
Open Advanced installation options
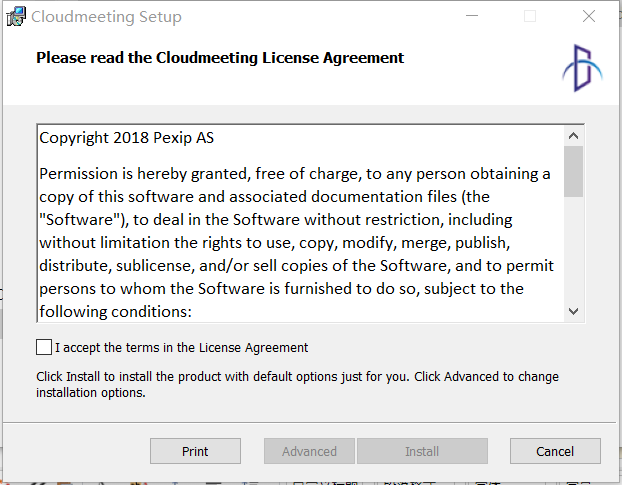[x=309, y=451]
